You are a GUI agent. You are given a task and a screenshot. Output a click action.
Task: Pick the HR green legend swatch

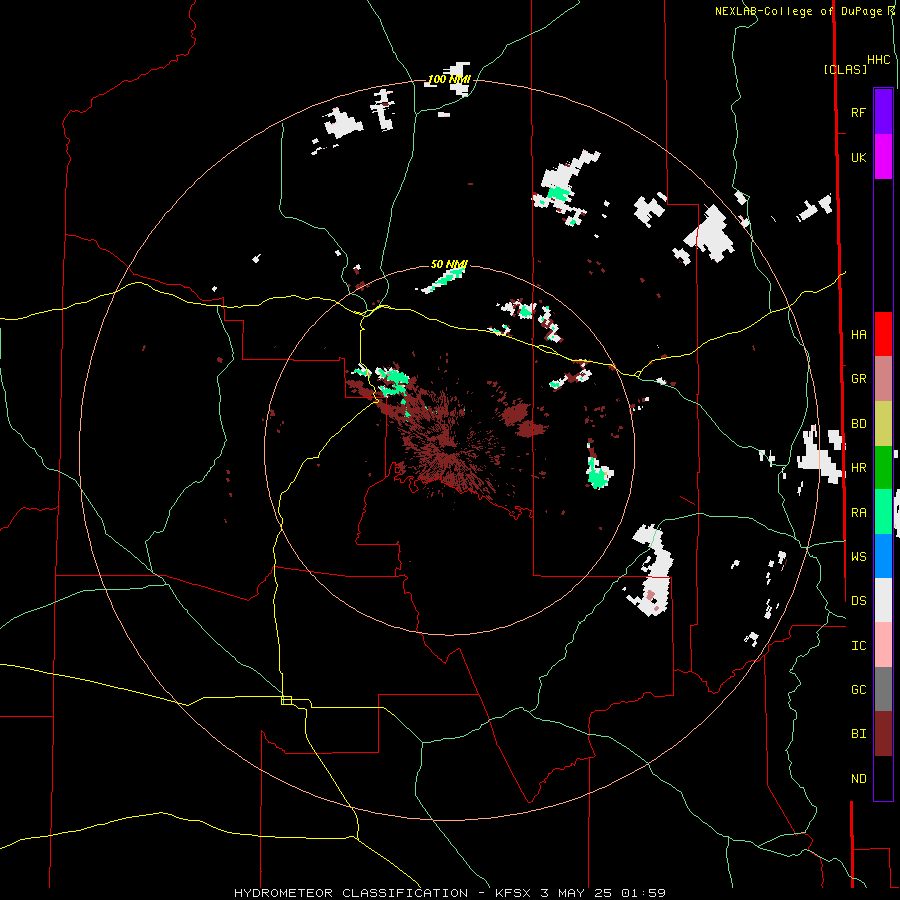pyautogui.click(x=883, y=467)
